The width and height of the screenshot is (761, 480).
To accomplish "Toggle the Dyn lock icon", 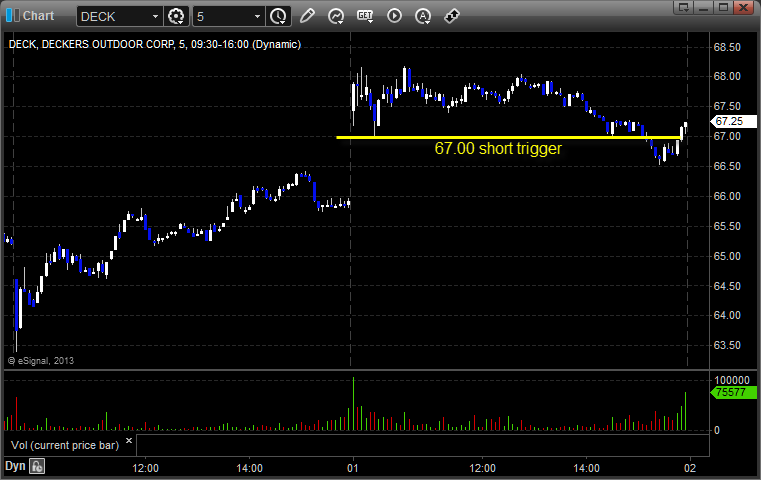I will 37,466.
